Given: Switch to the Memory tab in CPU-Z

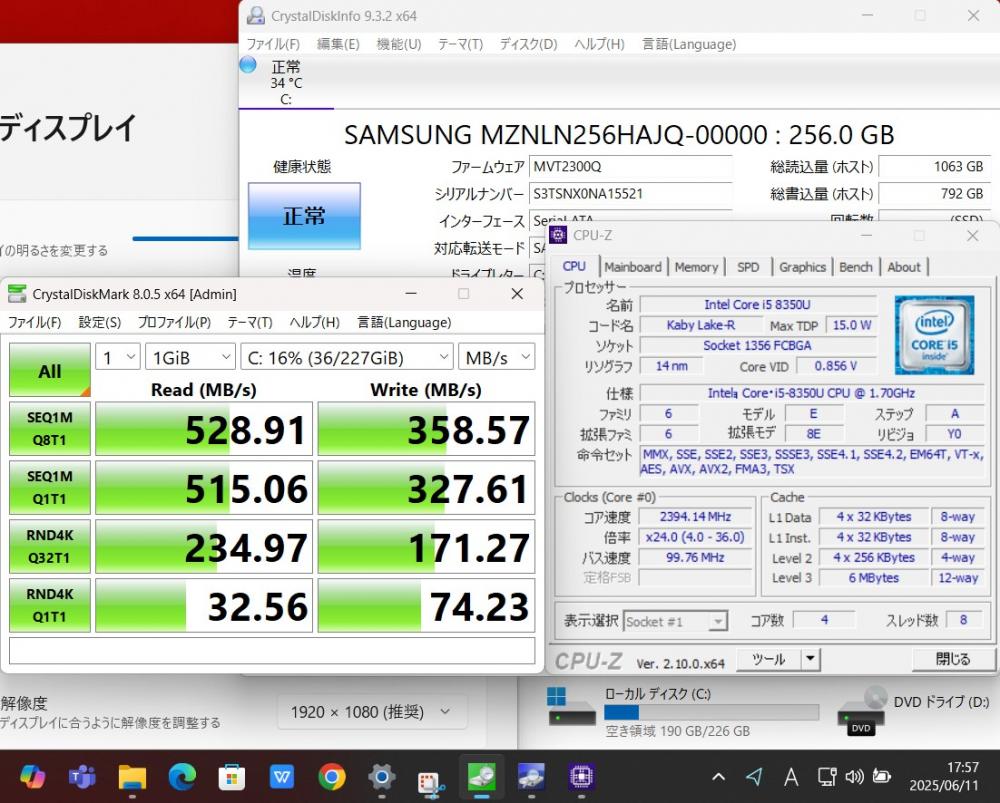Looking at the screenshot, I should point(696,267).
